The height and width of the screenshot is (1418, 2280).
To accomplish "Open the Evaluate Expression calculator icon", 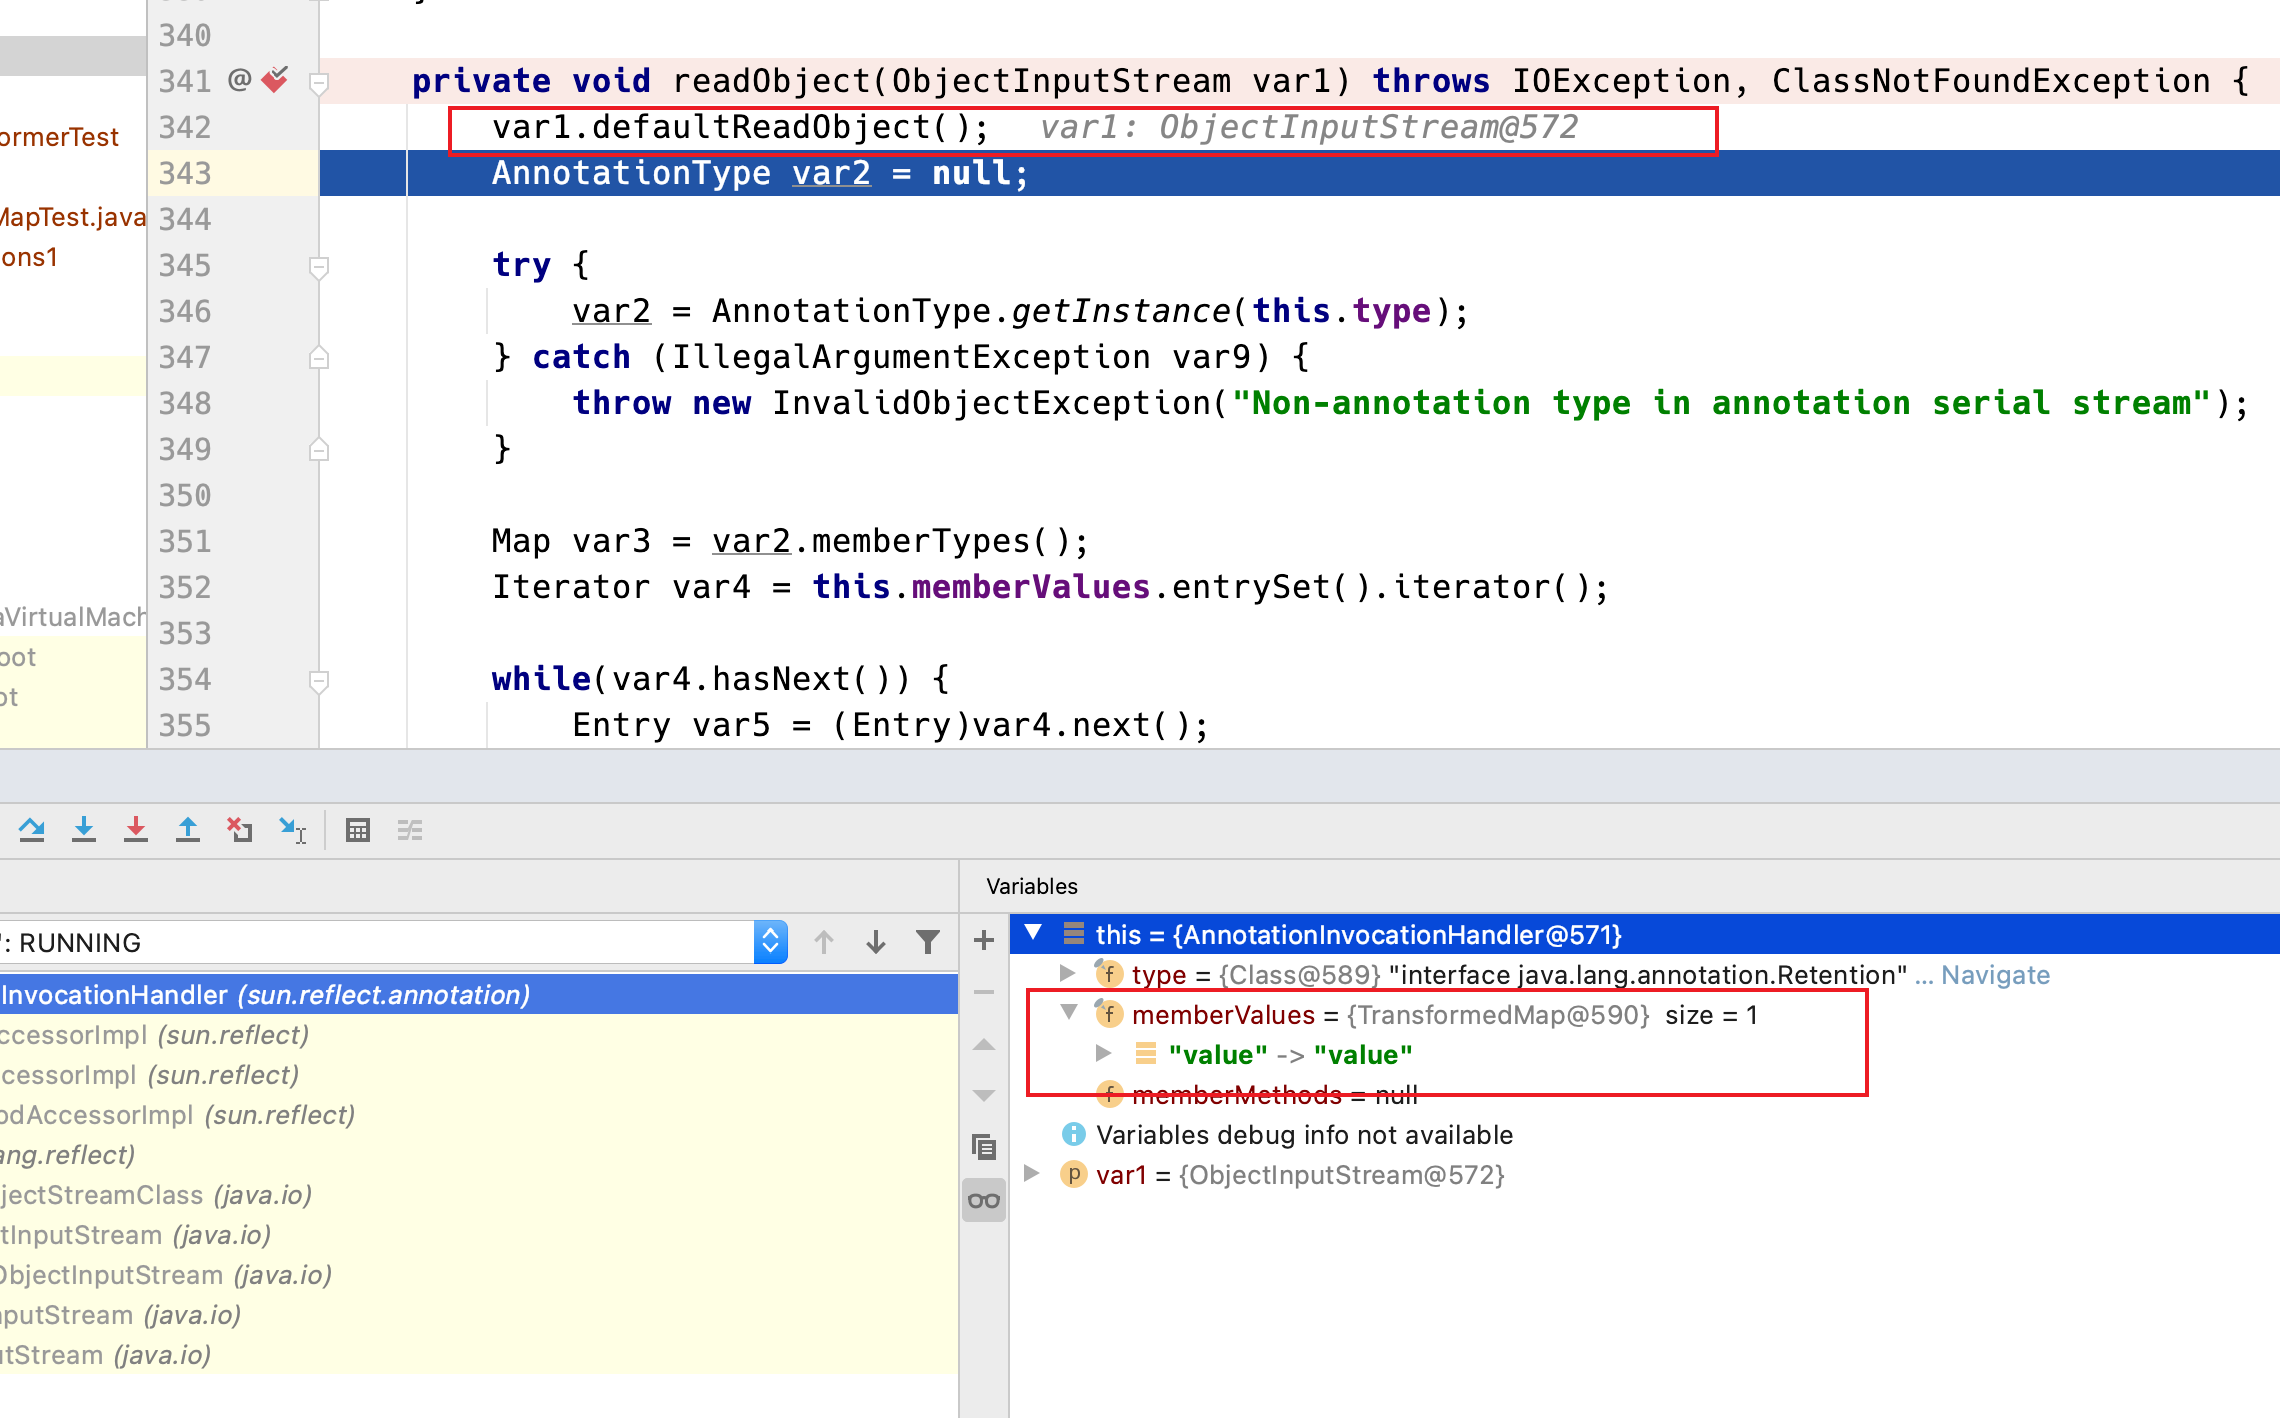I will click(358, 830).
